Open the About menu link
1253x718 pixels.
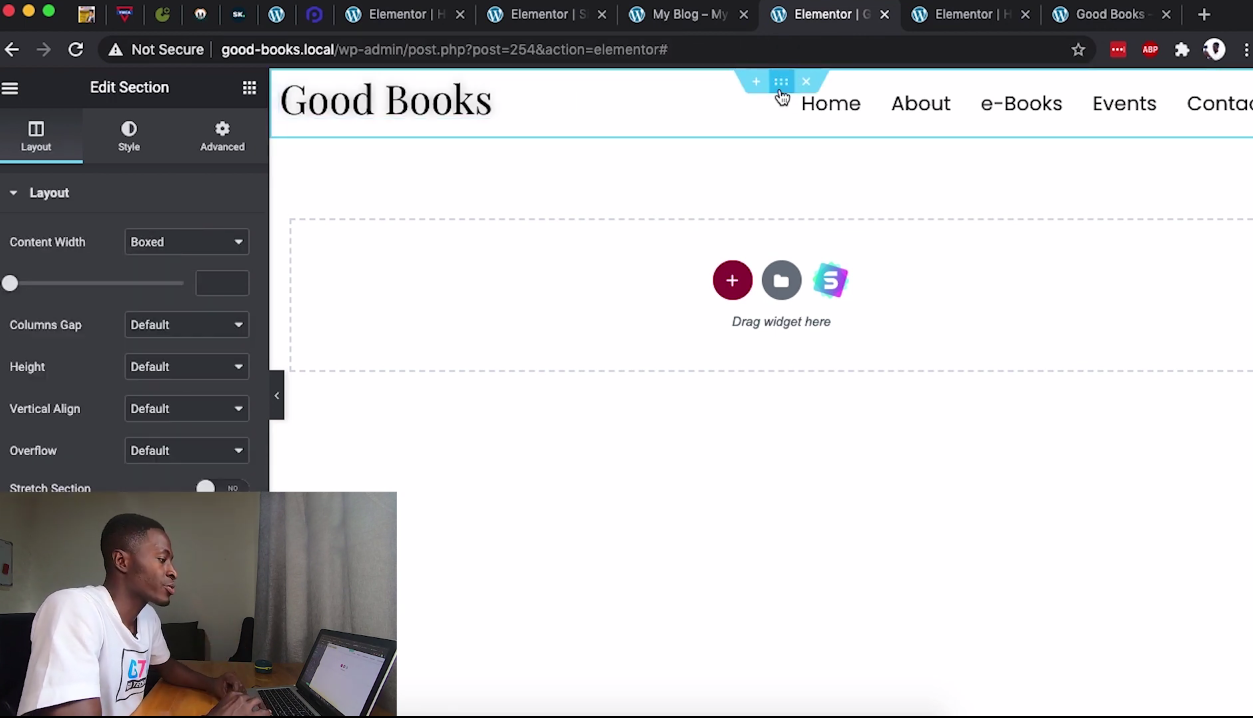click(x=920, y=103)
